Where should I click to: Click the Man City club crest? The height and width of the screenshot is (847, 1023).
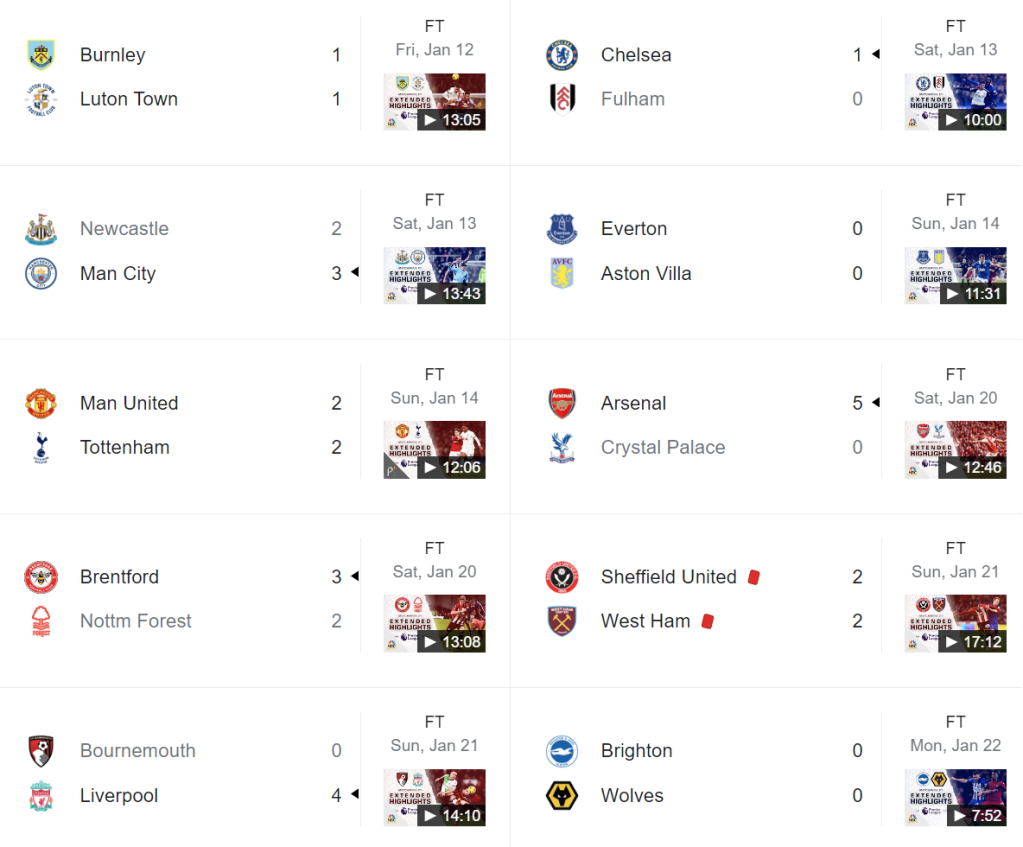tap(41, 273)
